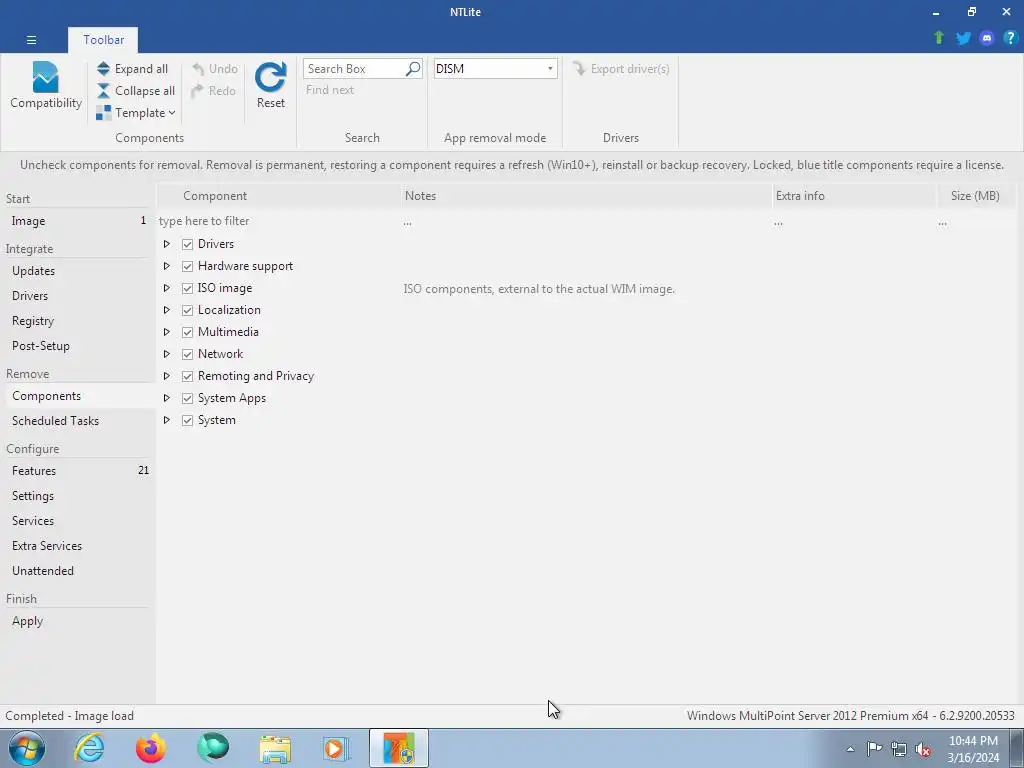The height and width of the screenshot is (768, 1024).
Task: Click Export driver(s)
Action: 621,69
